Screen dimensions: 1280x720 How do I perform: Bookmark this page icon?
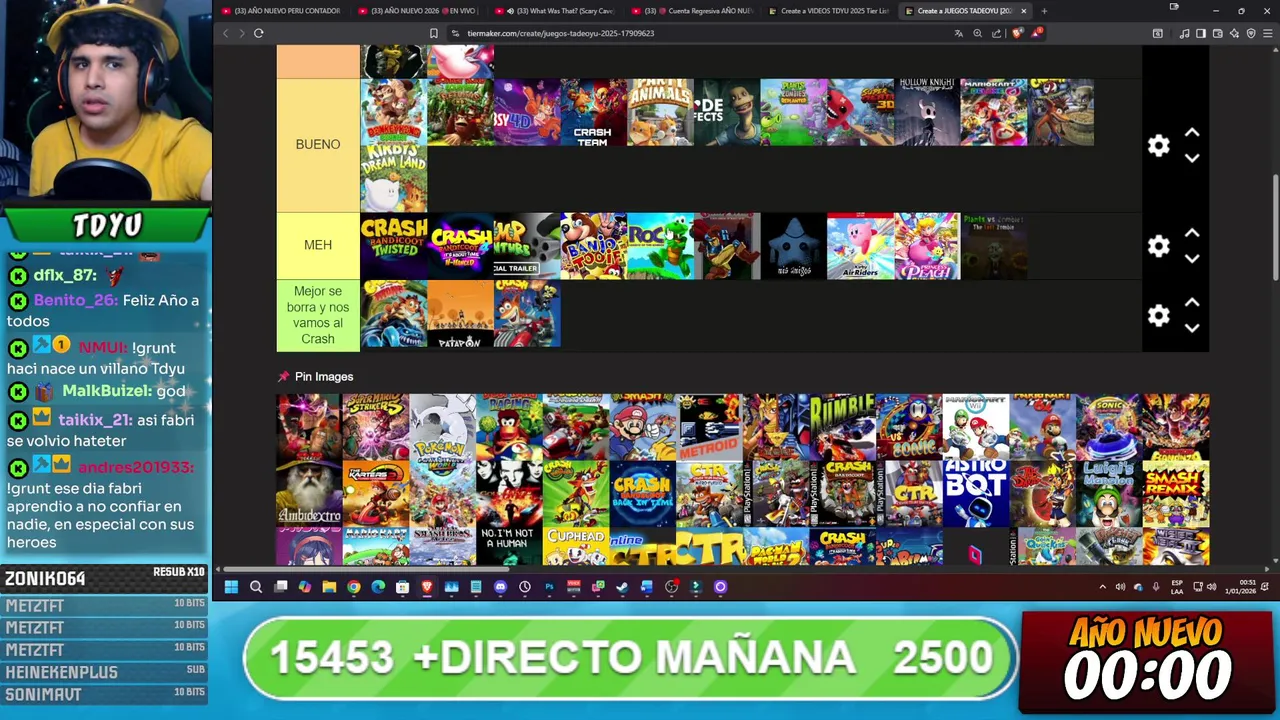[433, 33]
